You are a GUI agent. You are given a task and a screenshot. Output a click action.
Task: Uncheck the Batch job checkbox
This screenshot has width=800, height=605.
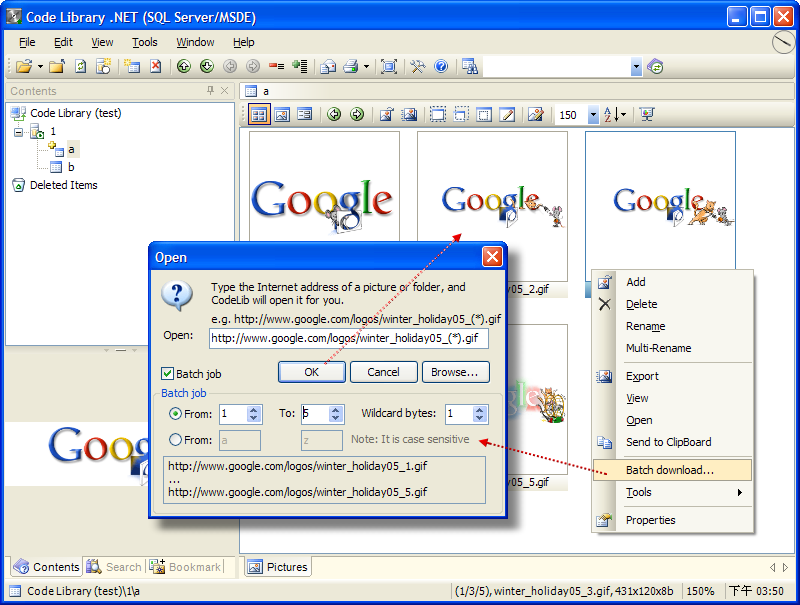click(x=167, y=374)
